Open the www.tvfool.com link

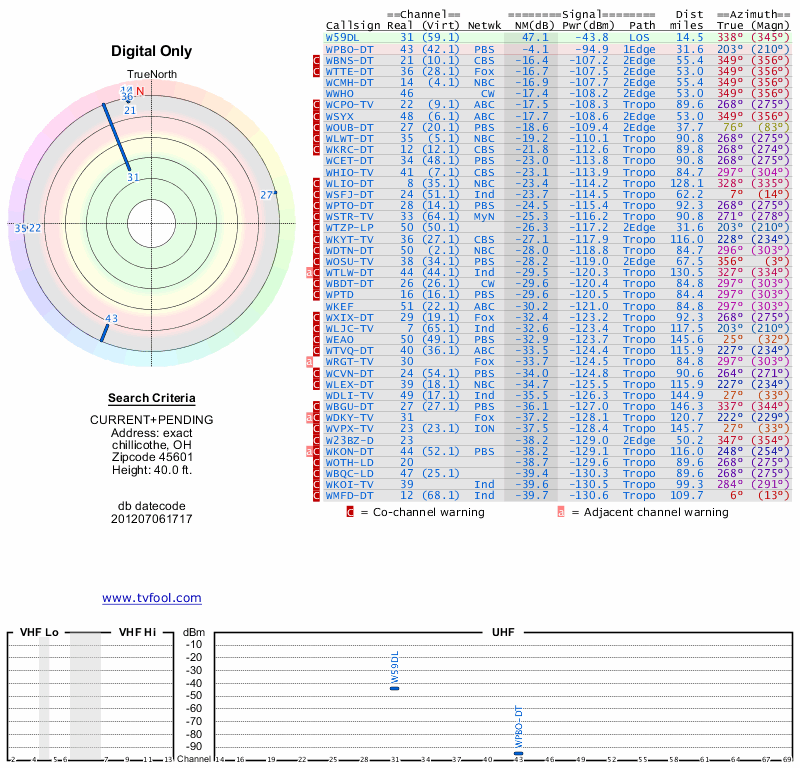(x=152, y=598)
